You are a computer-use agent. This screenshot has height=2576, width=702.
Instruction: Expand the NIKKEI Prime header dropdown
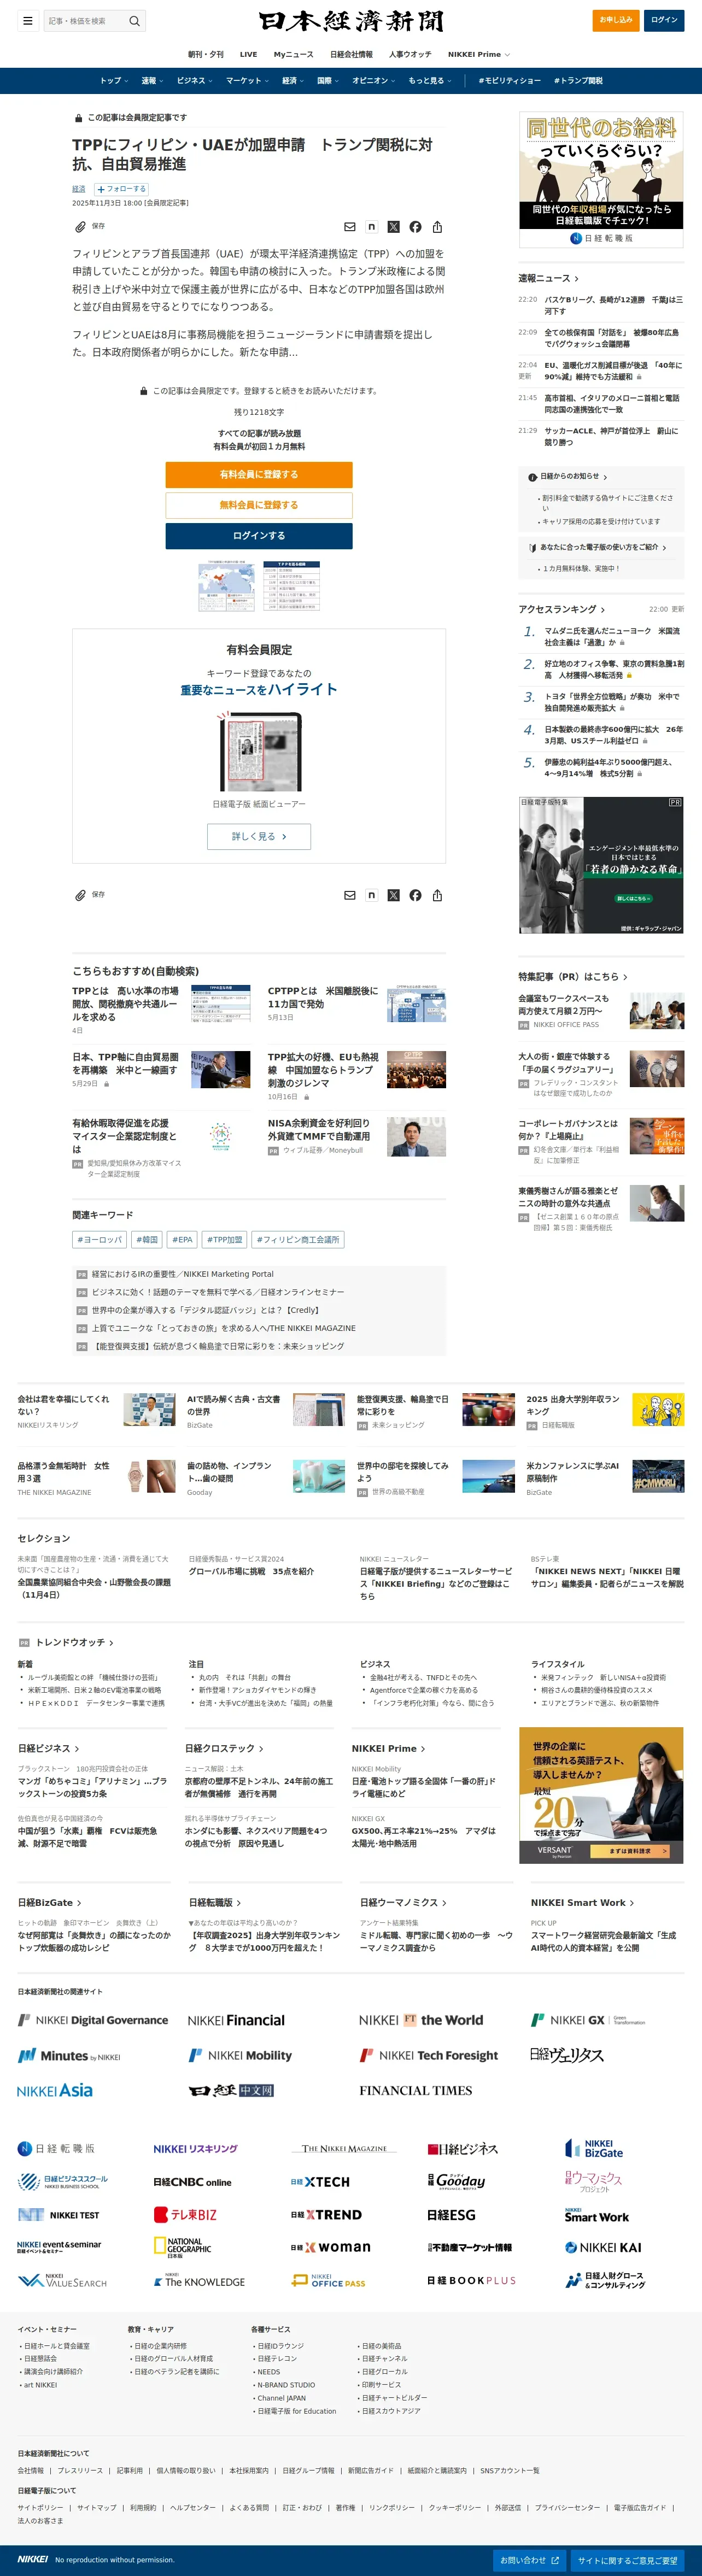point(478,54)
